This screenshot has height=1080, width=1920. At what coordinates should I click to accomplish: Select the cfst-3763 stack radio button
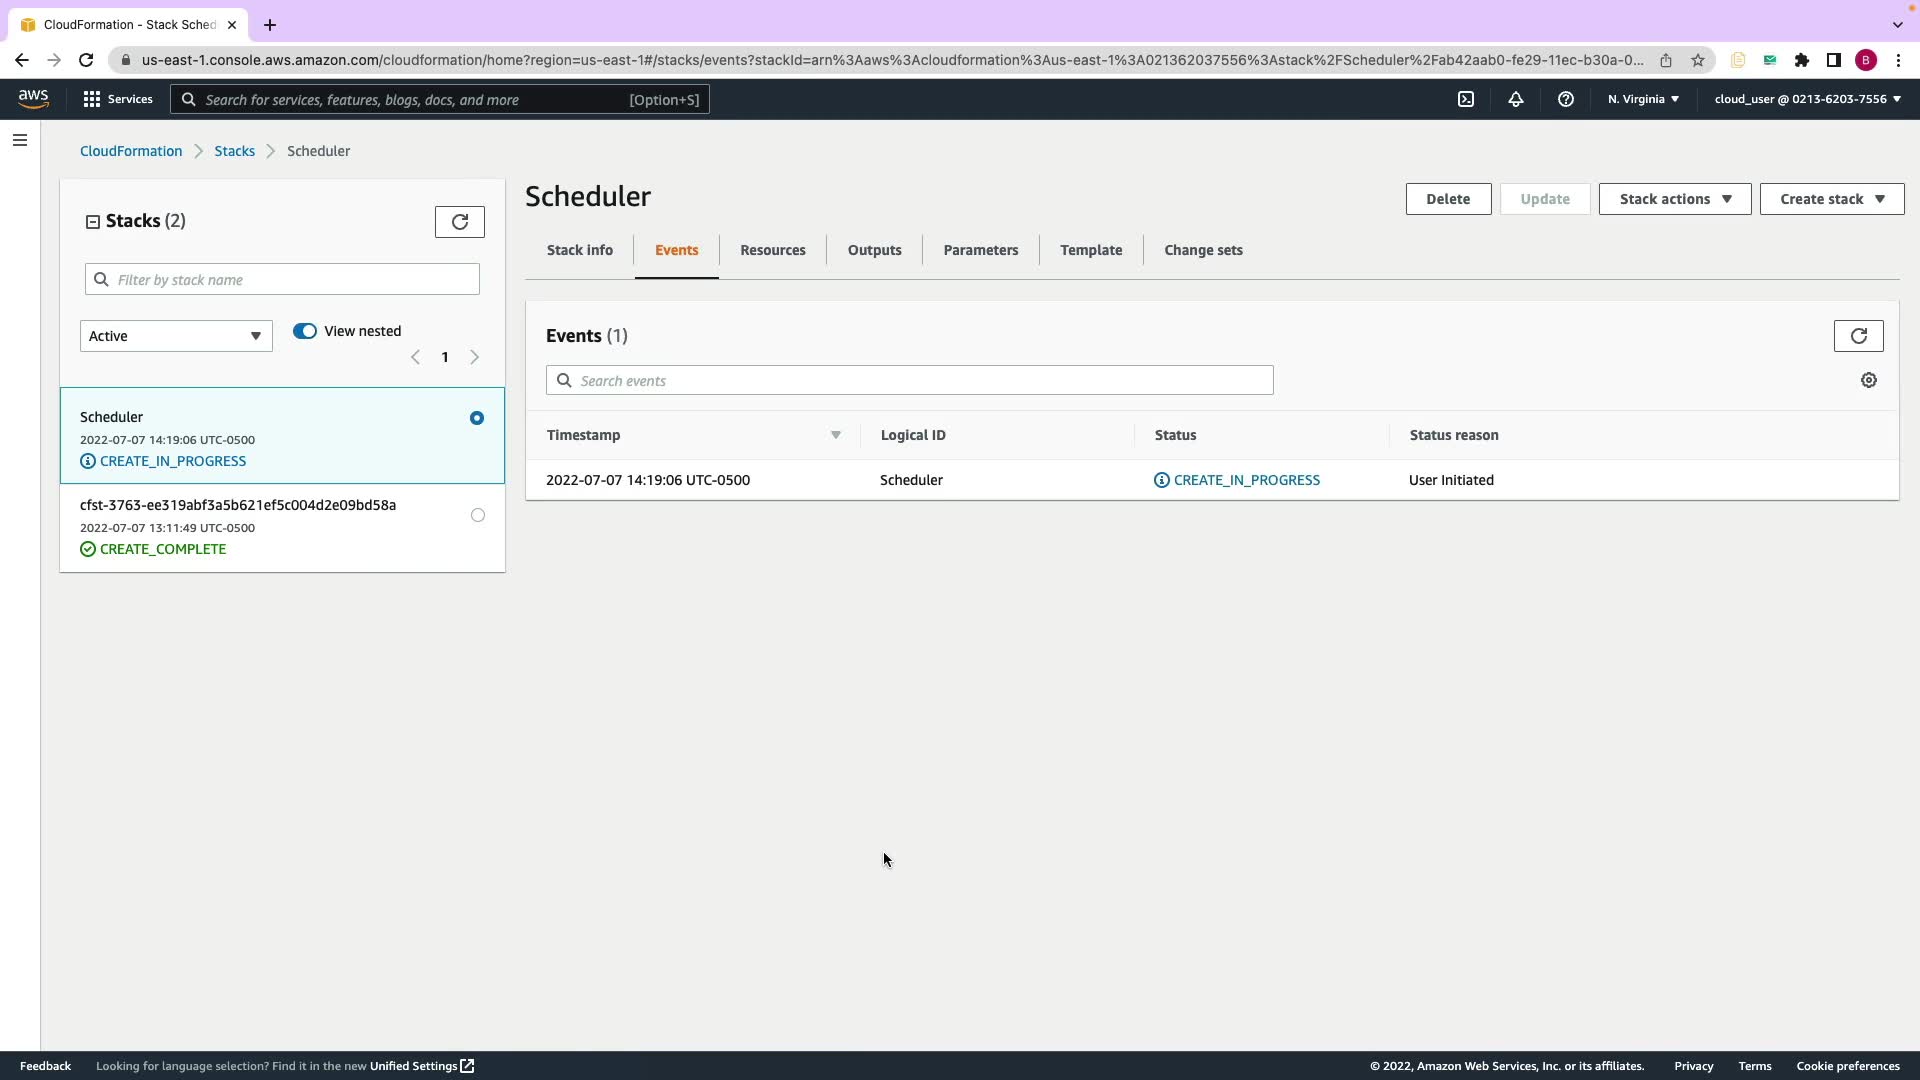coord(477,515)
